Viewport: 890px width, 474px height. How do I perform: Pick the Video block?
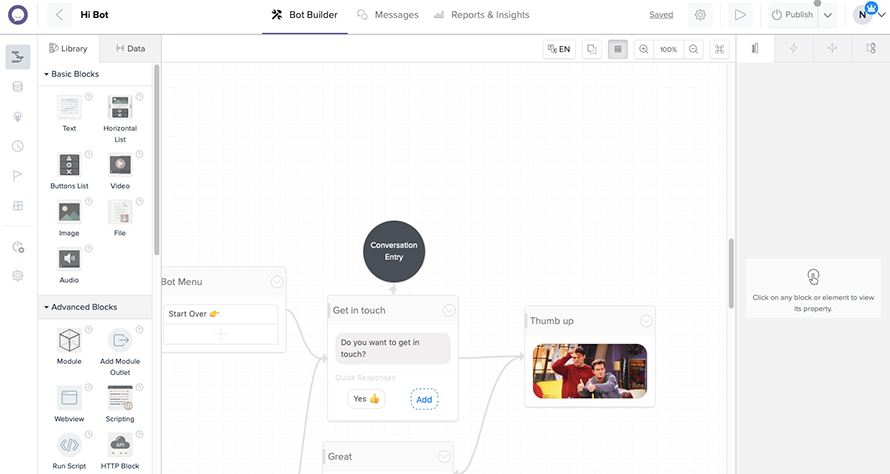[120, 170]
